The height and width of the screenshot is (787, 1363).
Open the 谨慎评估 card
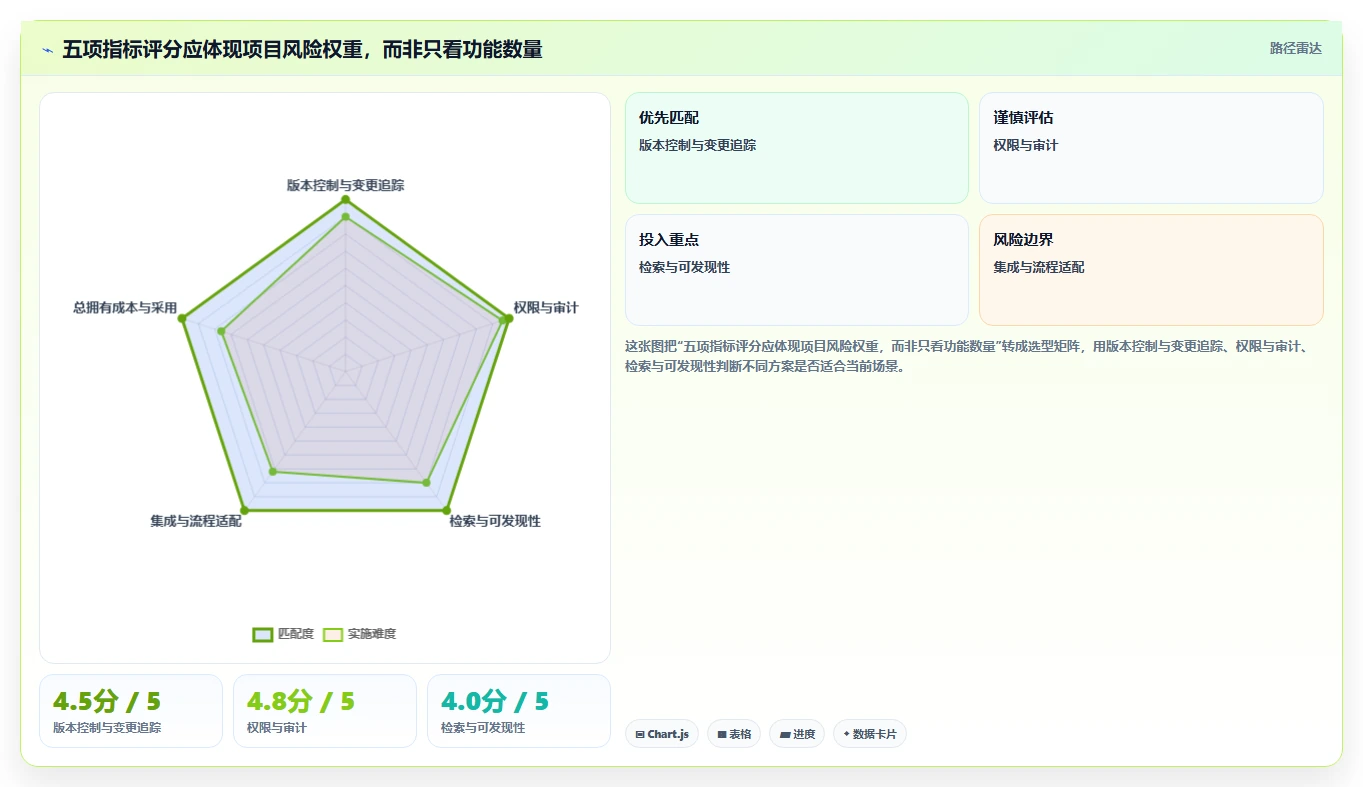coord(1151,148)
